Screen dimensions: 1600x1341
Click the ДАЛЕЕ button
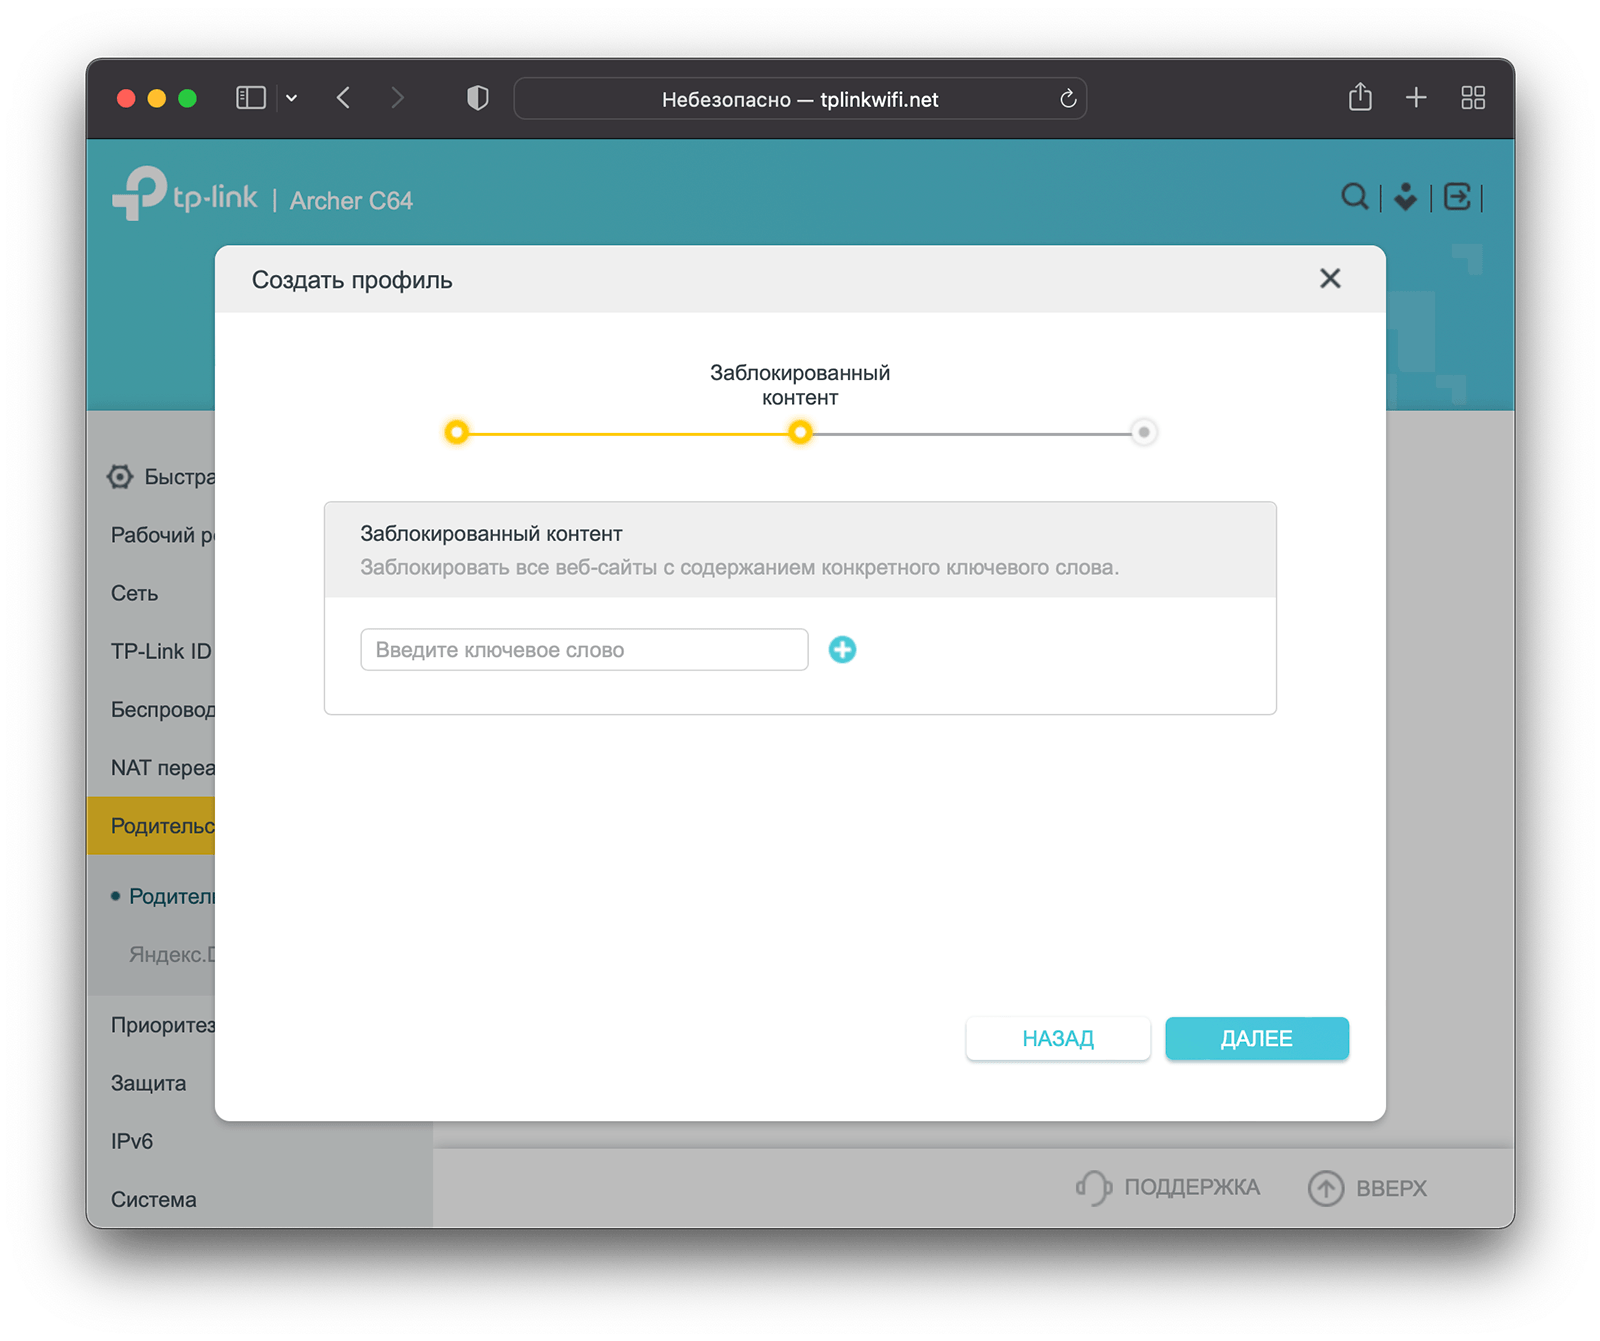(x=1256, y=1038)
